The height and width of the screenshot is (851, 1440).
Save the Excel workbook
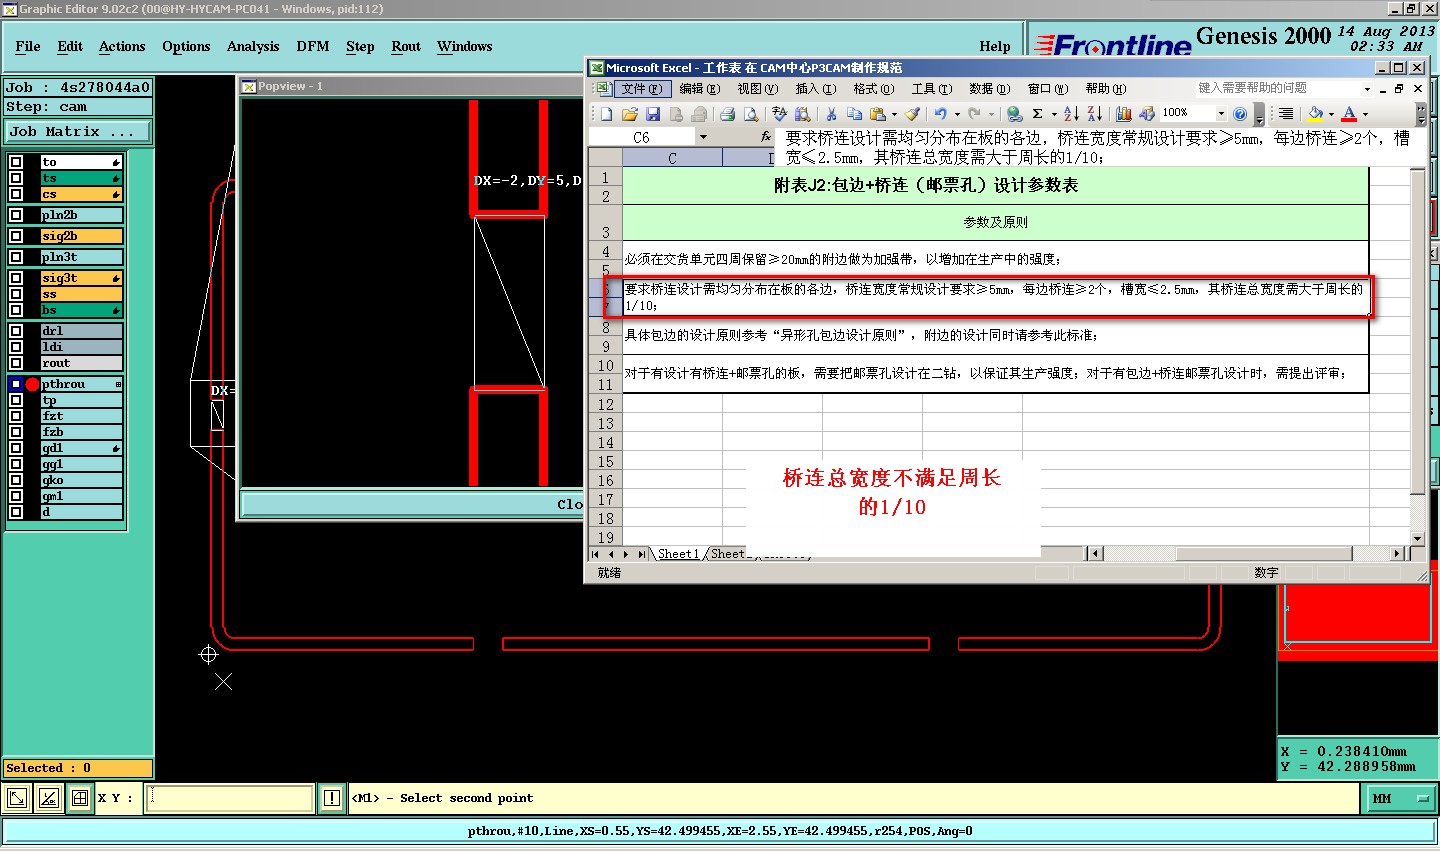click(x=653, y=114)
